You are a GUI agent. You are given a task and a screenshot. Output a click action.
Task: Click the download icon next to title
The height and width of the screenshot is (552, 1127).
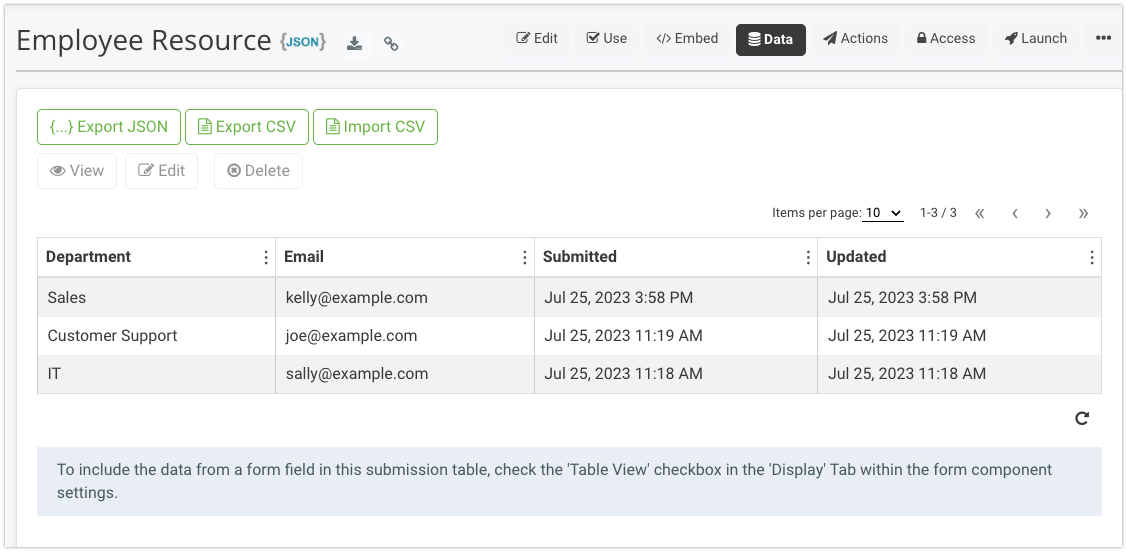(354, 44)
